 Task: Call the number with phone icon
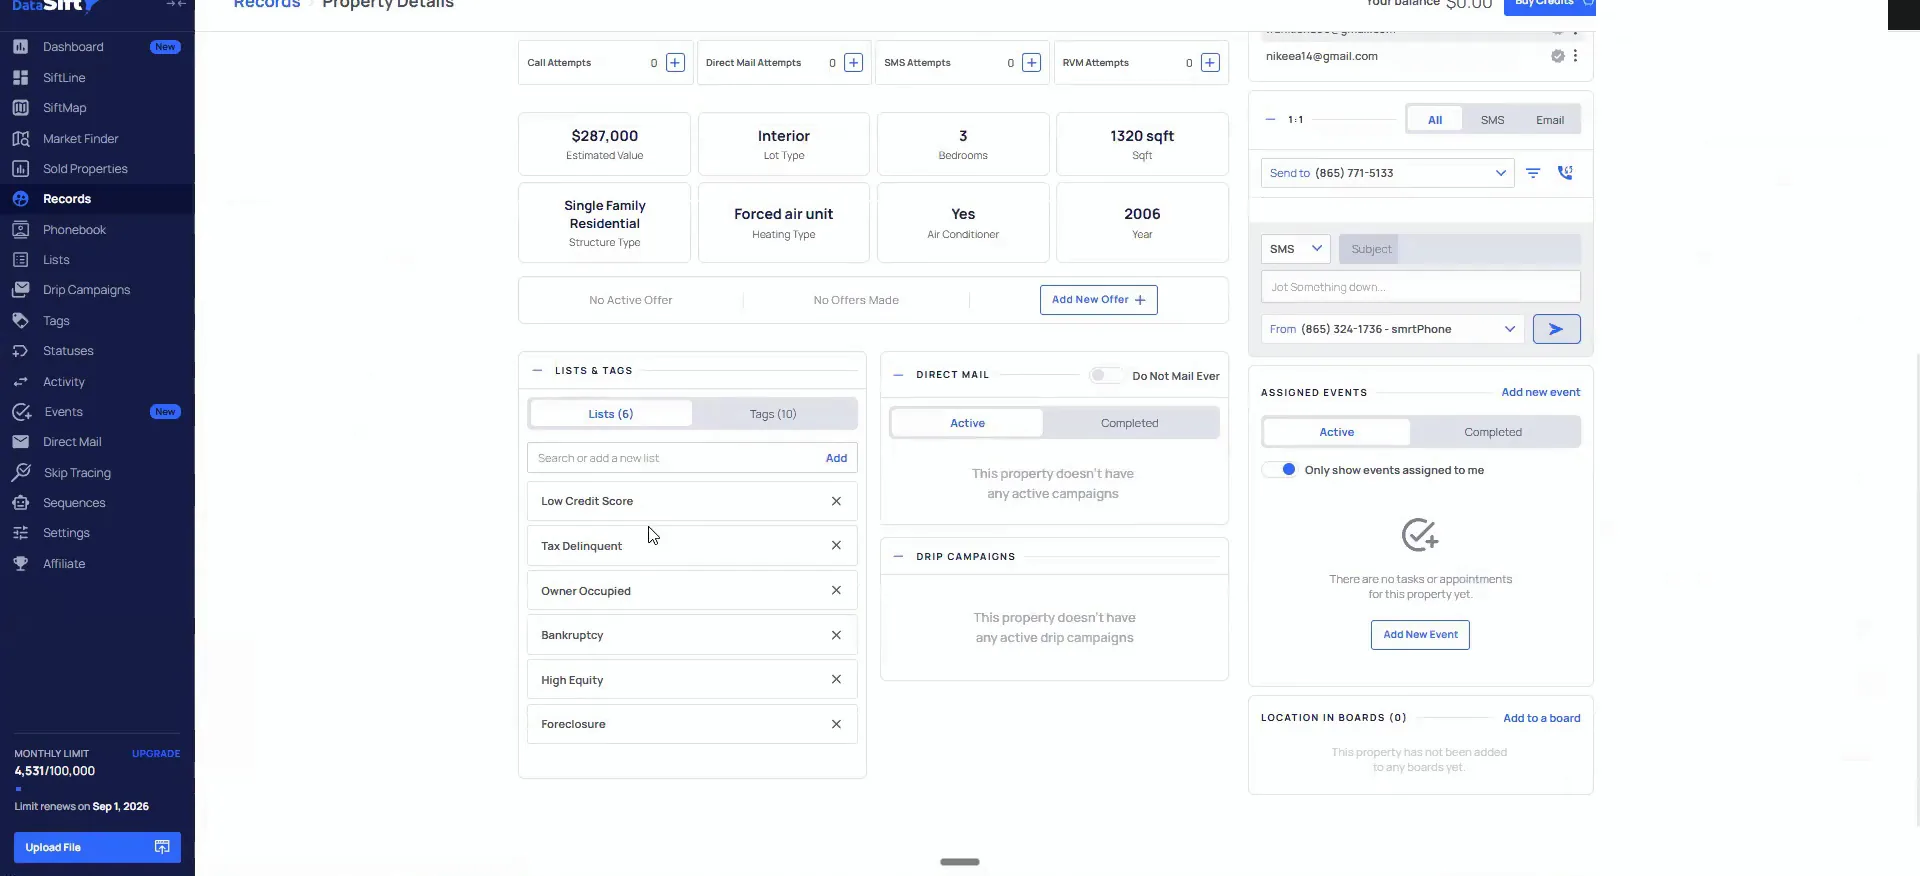click(1565, 173)
